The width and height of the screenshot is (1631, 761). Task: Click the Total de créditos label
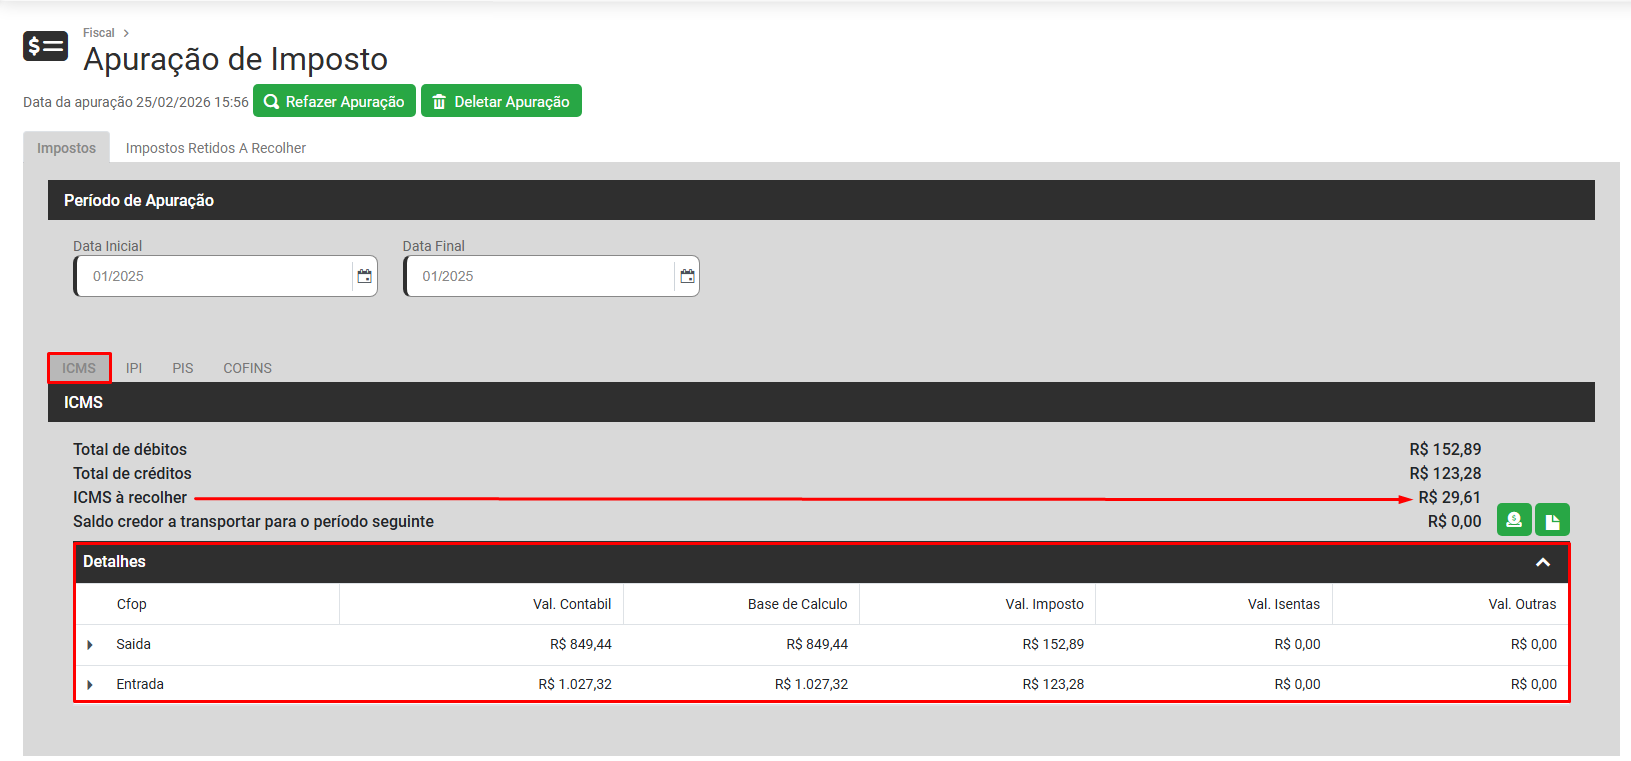[132, 473]
